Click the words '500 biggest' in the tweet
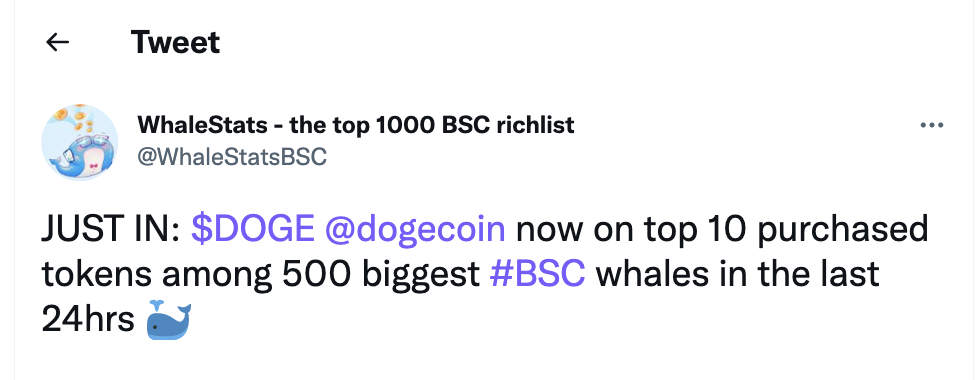Screen dimensions: 976x380 click(x=381, y=275)
